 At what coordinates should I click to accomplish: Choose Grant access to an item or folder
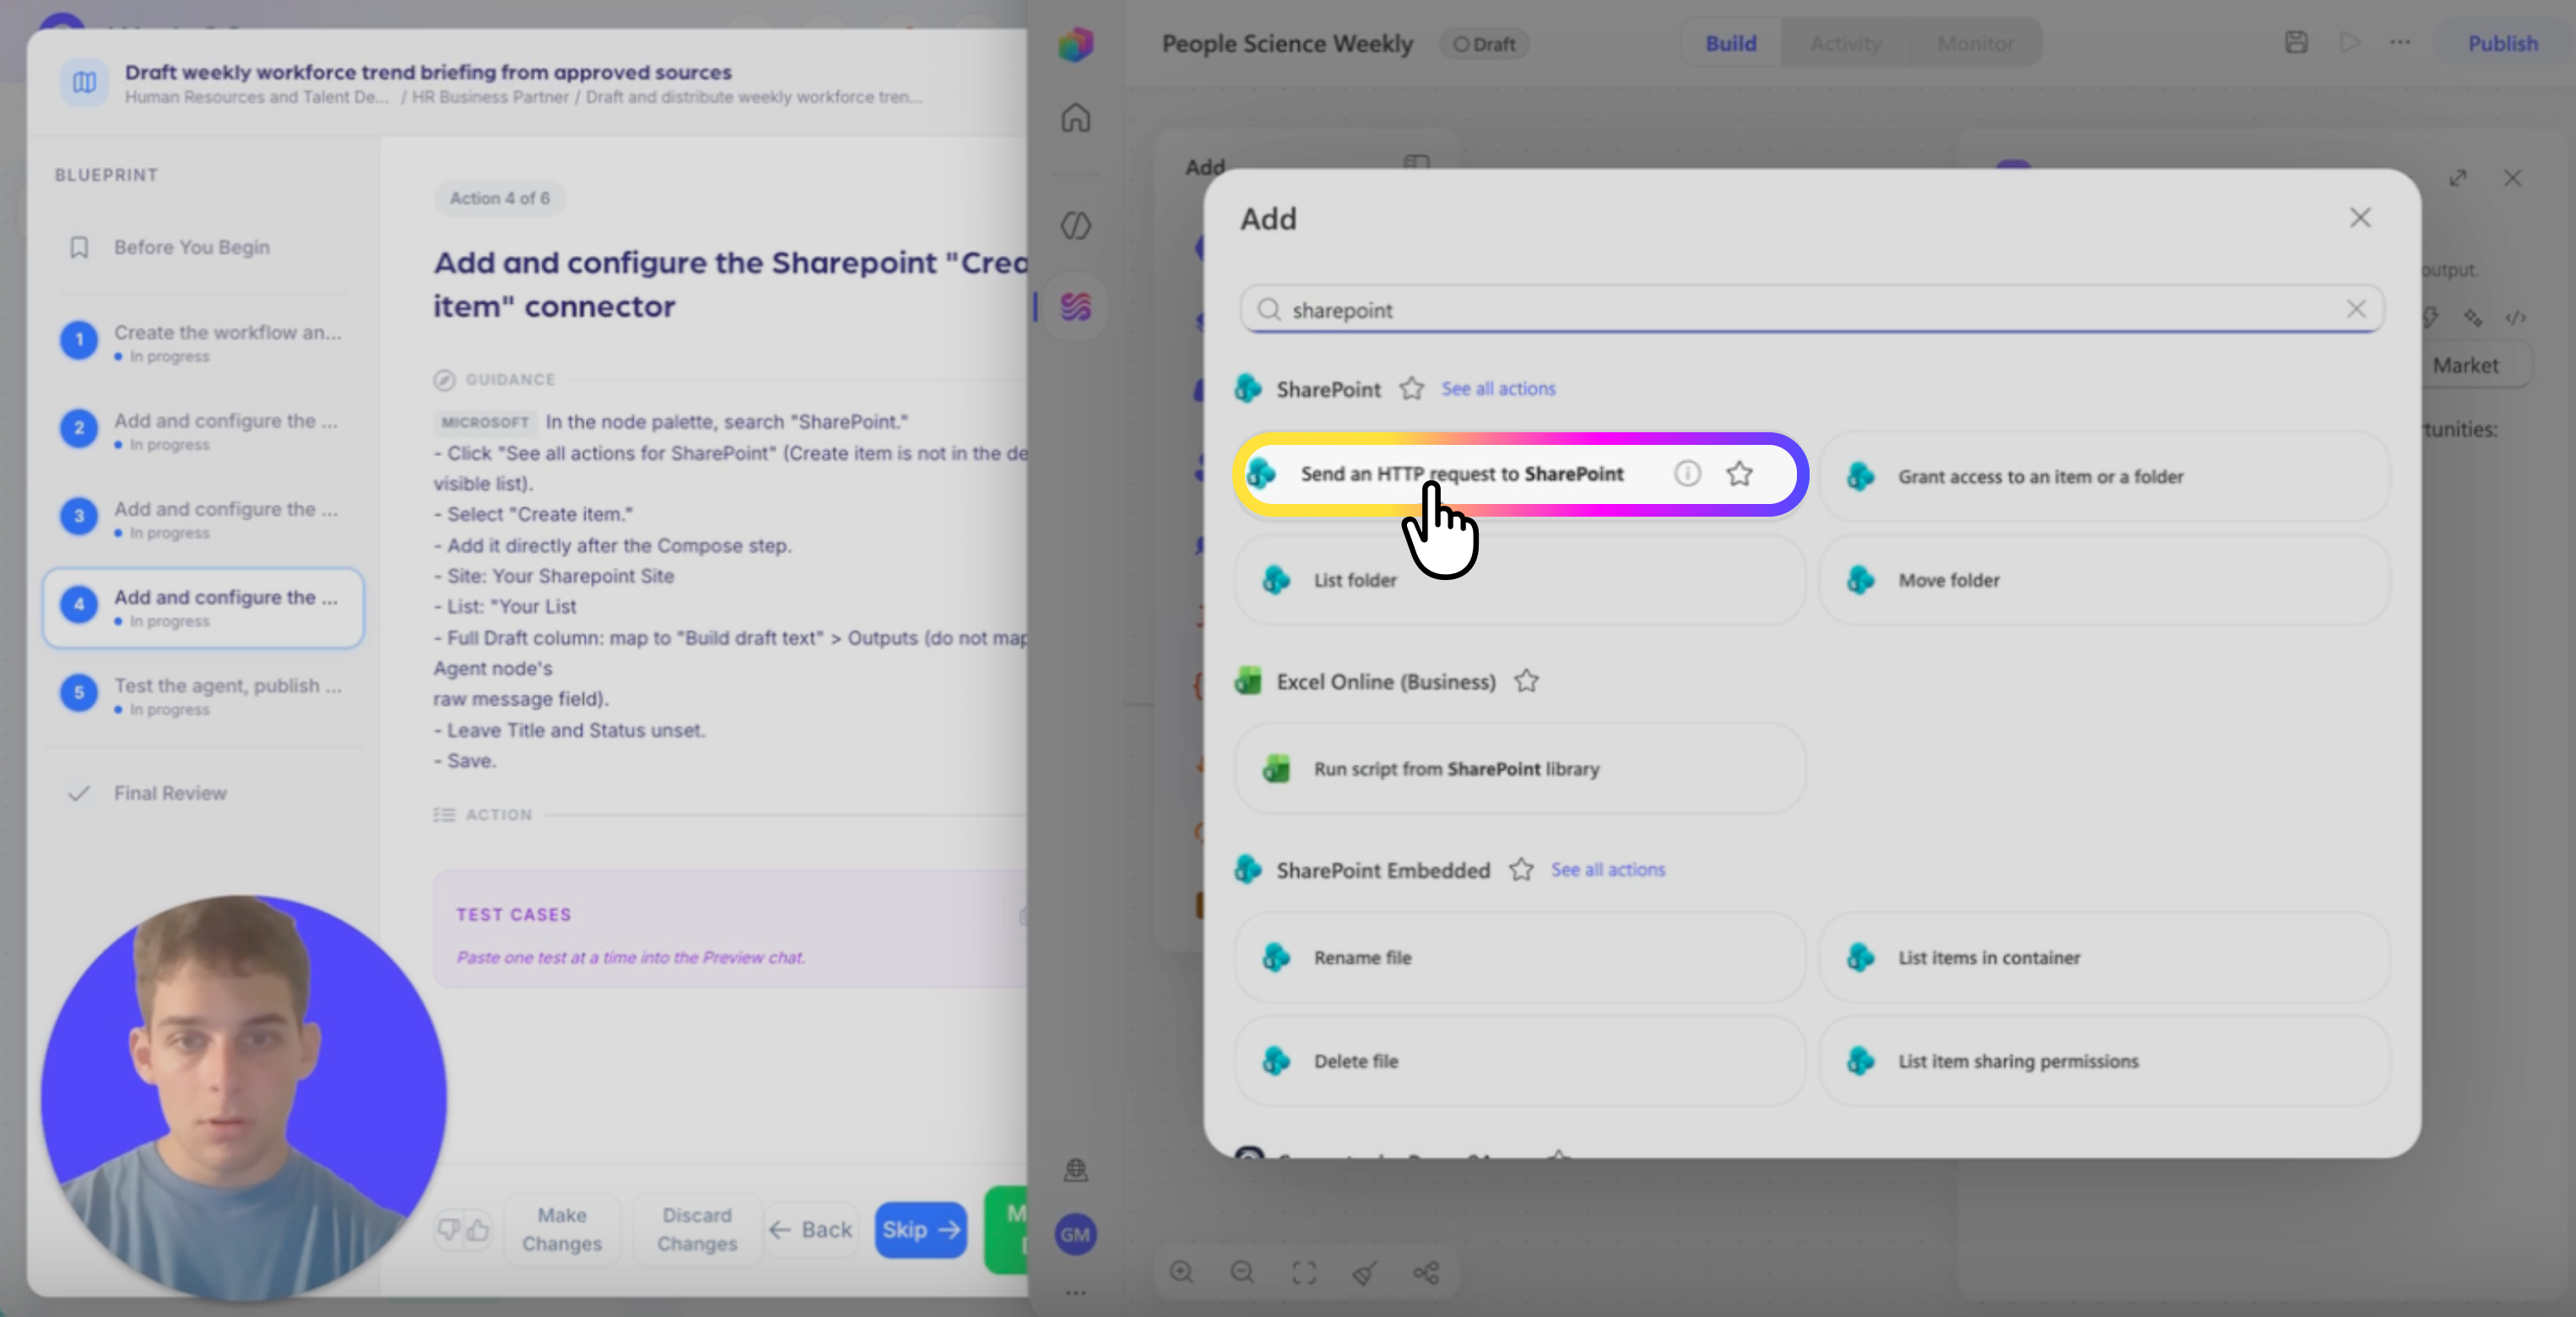[x=2104, y=476]
